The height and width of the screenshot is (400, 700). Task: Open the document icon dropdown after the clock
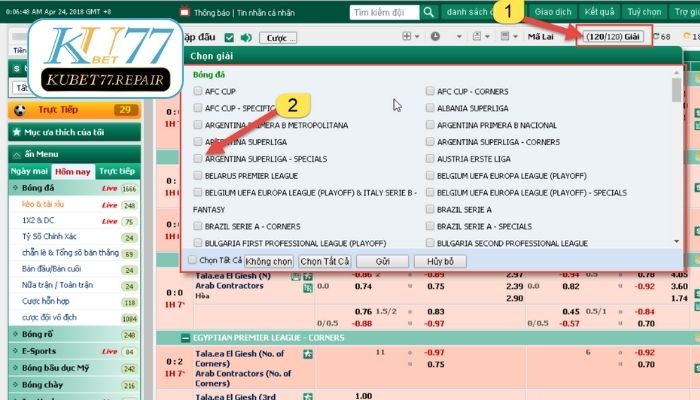click(481, 37)
